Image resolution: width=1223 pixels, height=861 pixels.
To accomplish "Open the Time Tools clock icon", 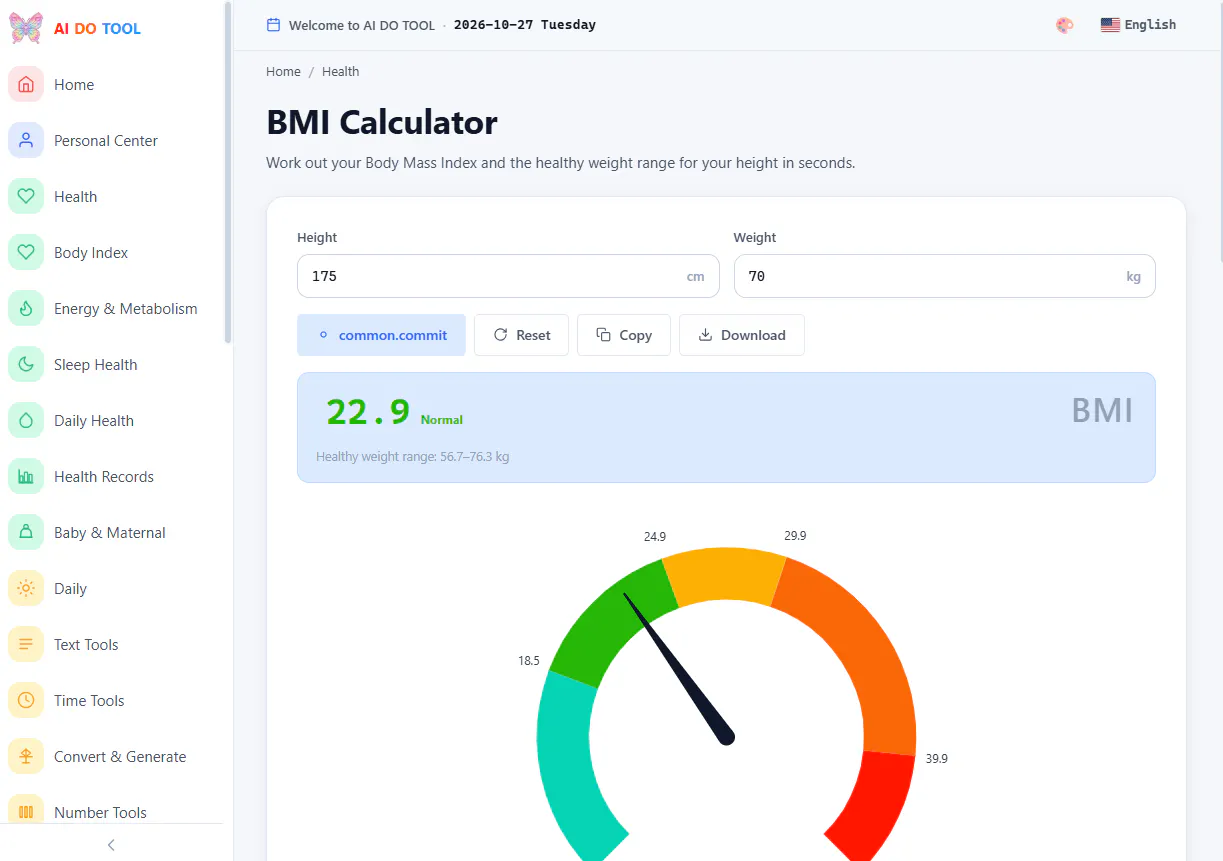I will [26, 701].
